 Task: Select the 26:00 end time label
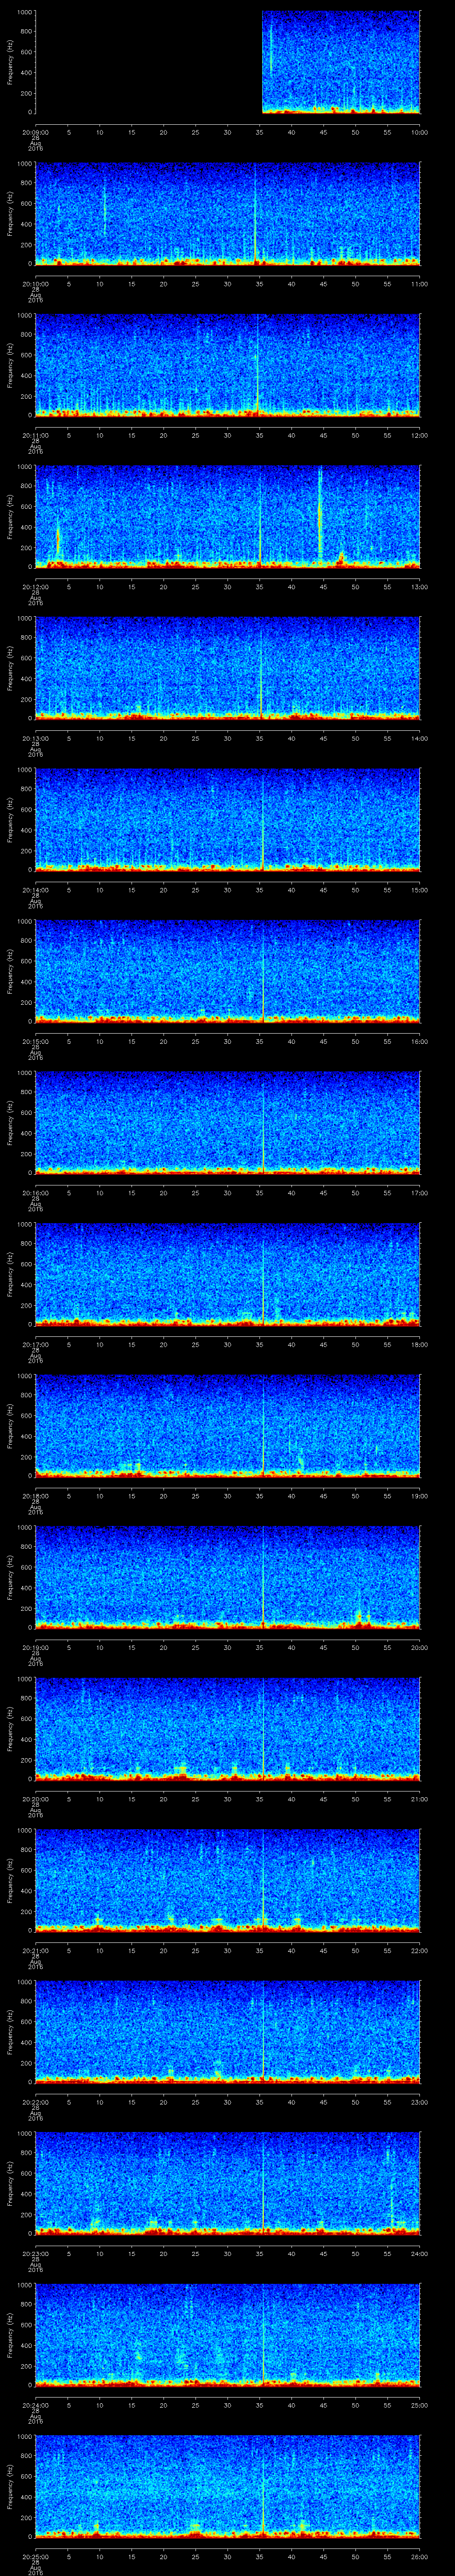[x=420, y=2556]
